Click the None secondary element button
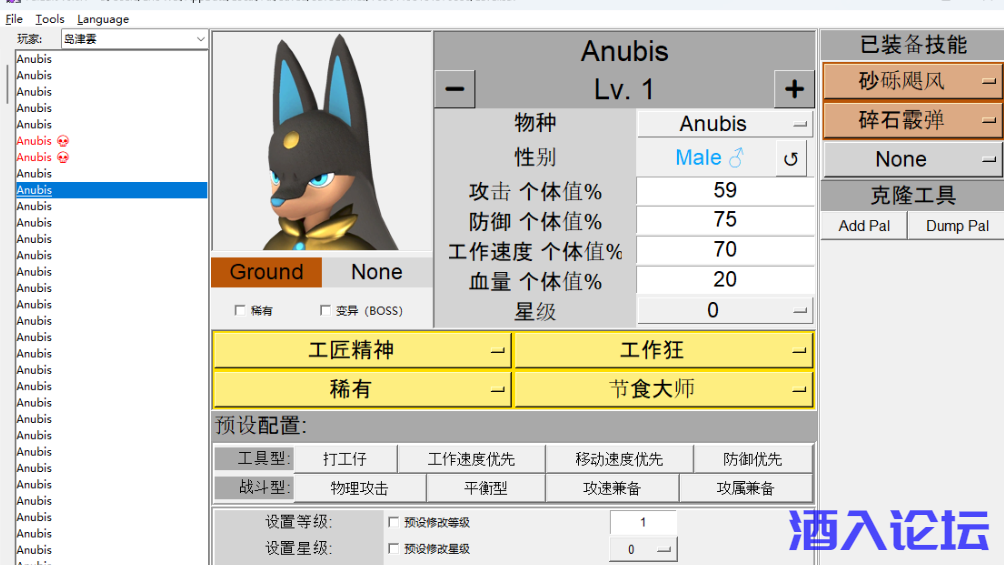This screenshot has height=565, width=1004. pos(377,272)
